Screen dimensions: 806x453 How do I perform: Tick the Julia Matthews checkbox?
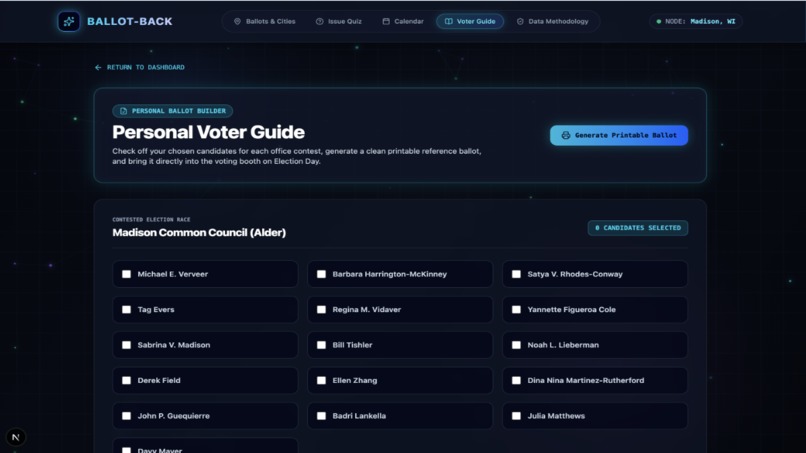(516, 416)
